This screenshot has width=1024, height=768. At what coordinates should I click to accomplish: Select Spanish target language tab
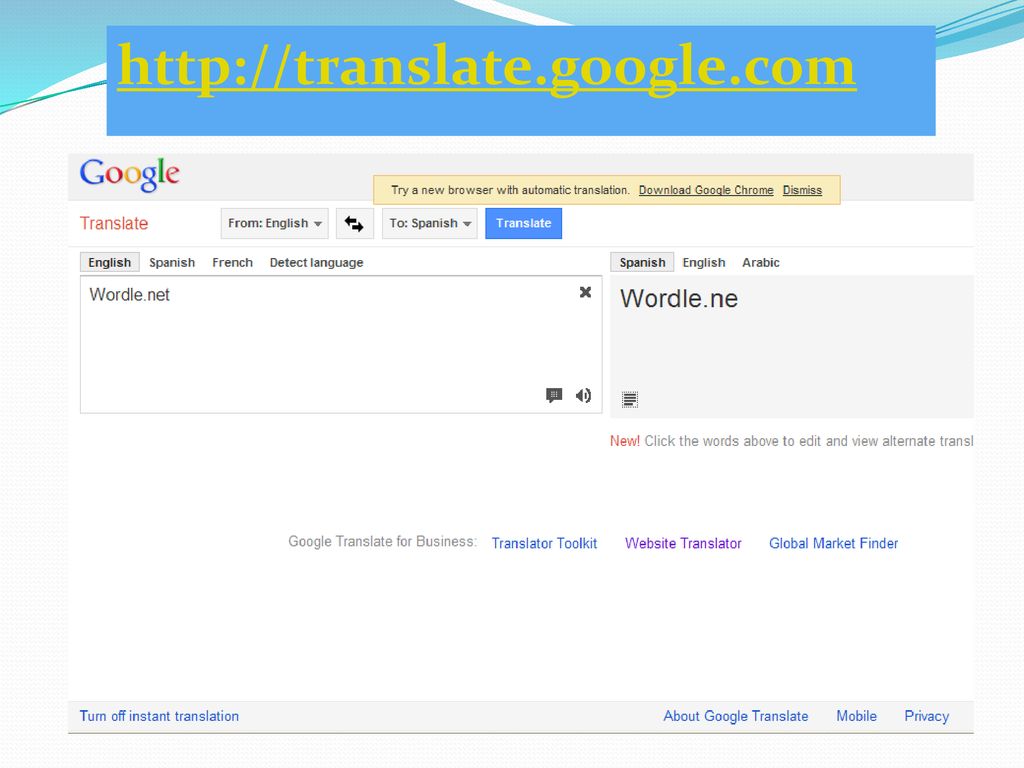pyautogui.click(x=642, y=263)
